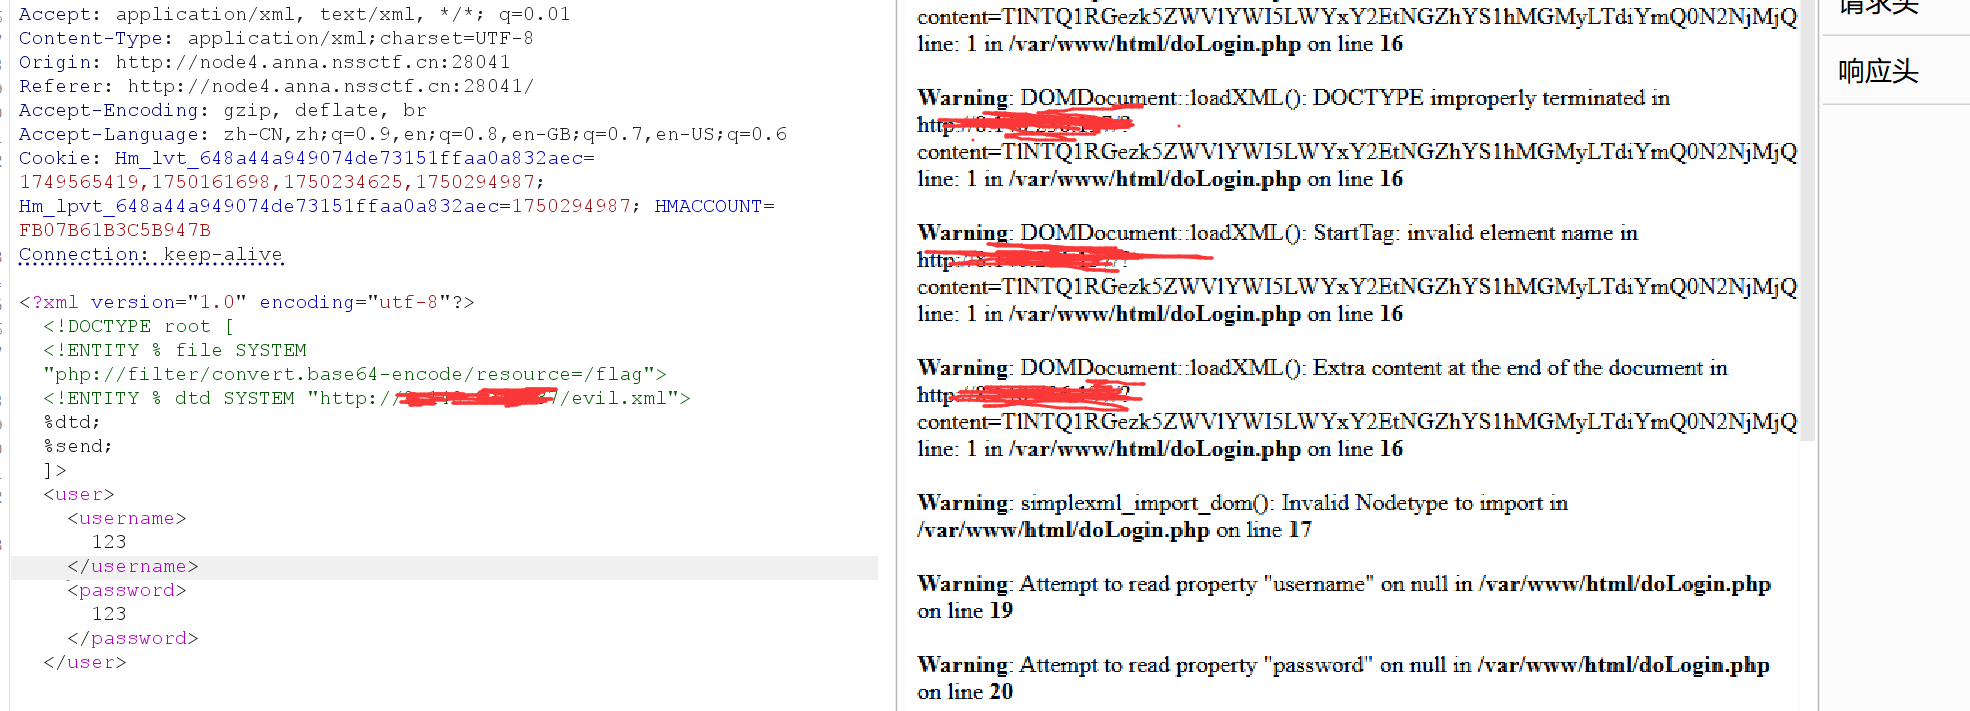Click the opening <username> tag
1970x711 pixels.
[x=127, y=518]
